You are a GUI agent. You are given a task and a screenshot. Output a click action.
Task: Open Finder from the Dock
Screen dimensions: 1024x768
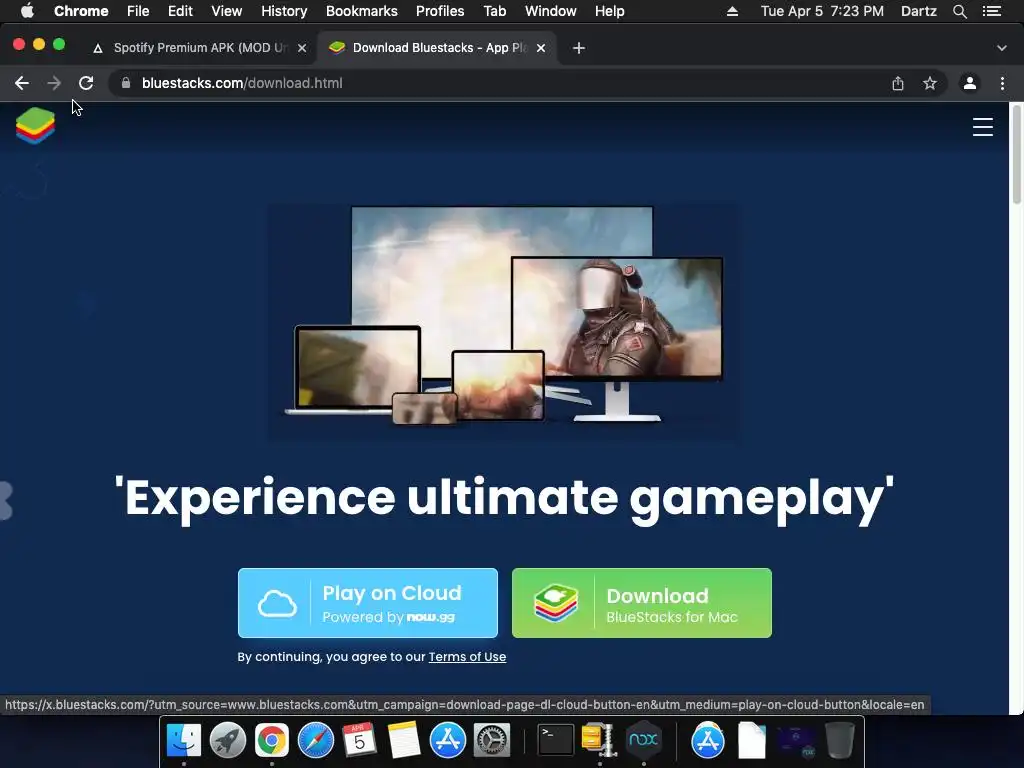coord(184,740)
